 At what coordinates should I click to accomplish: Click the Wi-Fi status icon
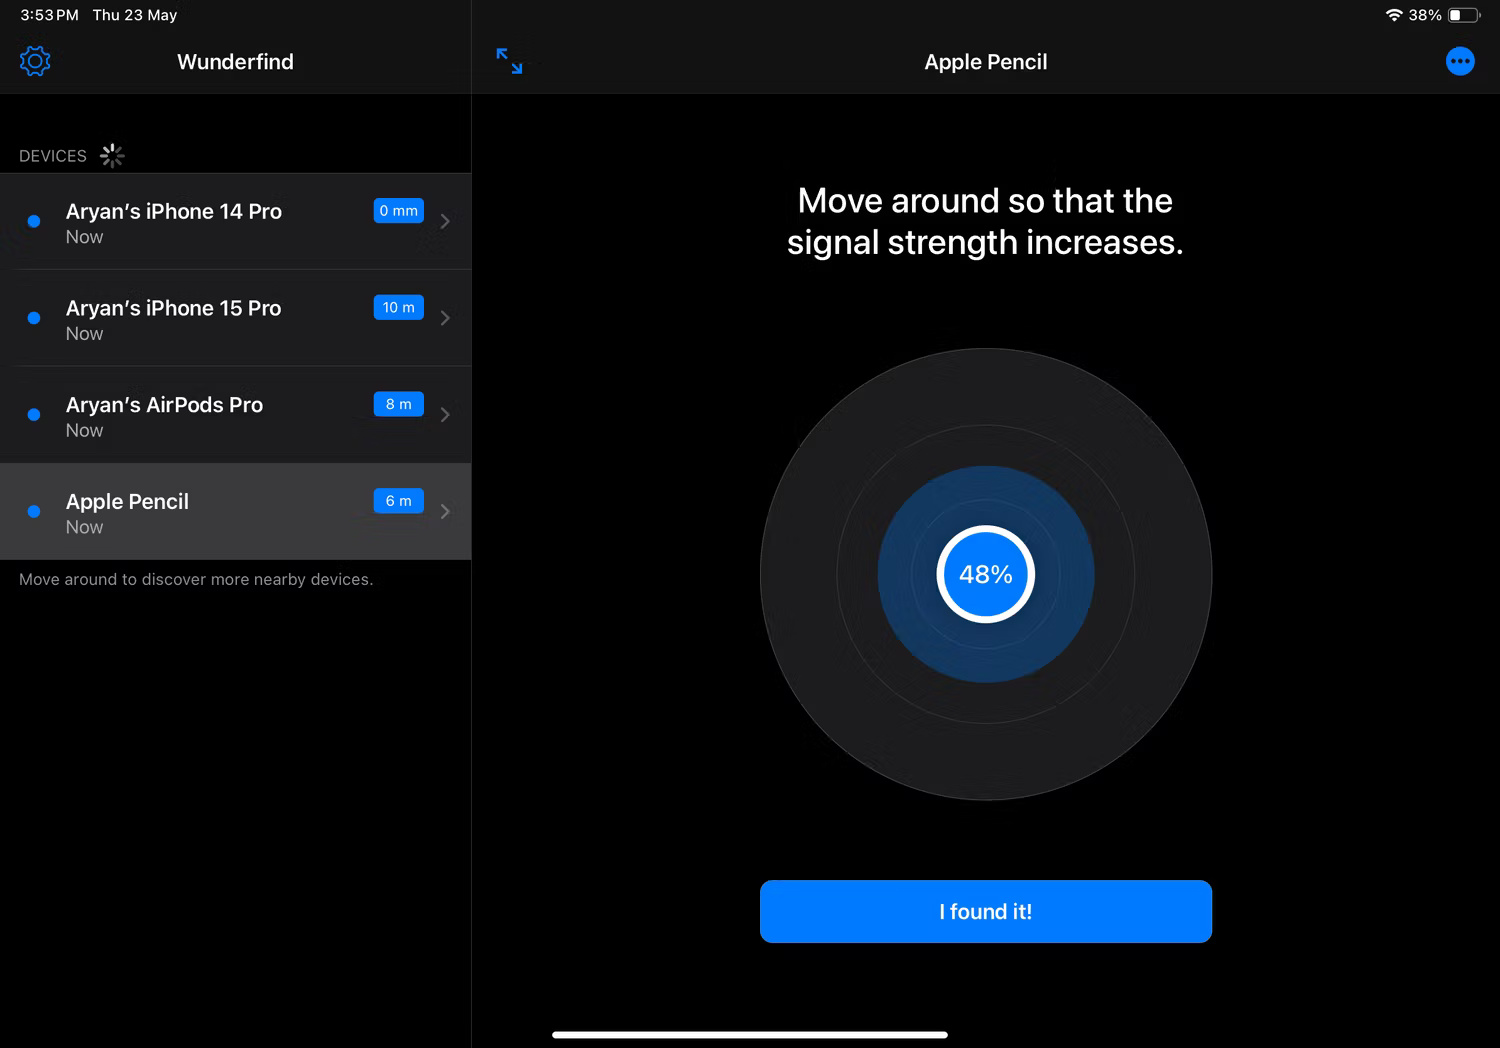coord(1396,15)
